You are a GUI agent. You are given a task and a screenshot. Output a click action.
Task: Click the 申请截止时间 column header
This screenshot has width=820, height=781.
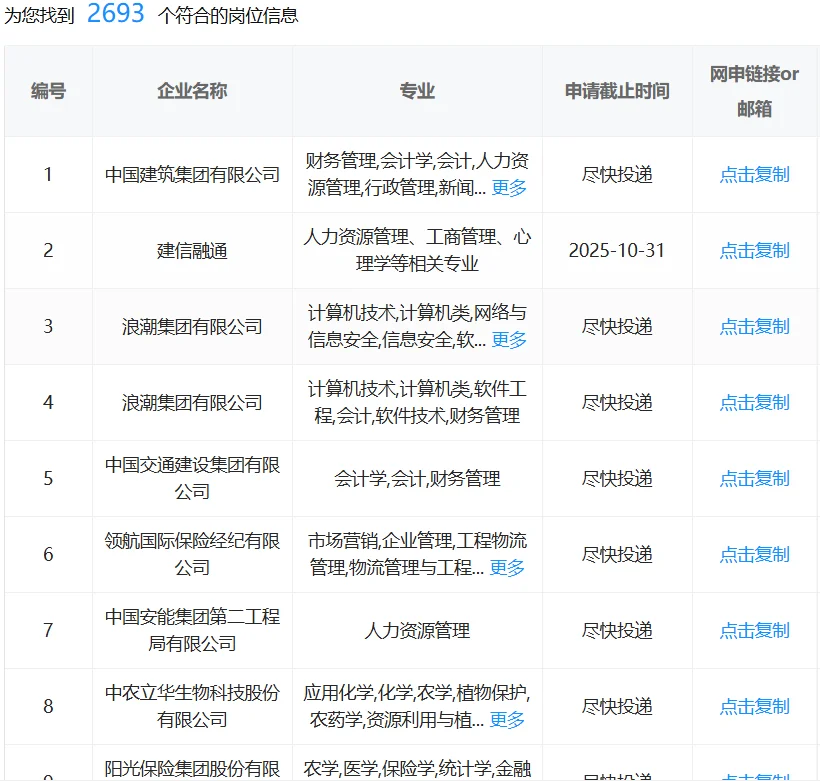click(x=617, y=91)
